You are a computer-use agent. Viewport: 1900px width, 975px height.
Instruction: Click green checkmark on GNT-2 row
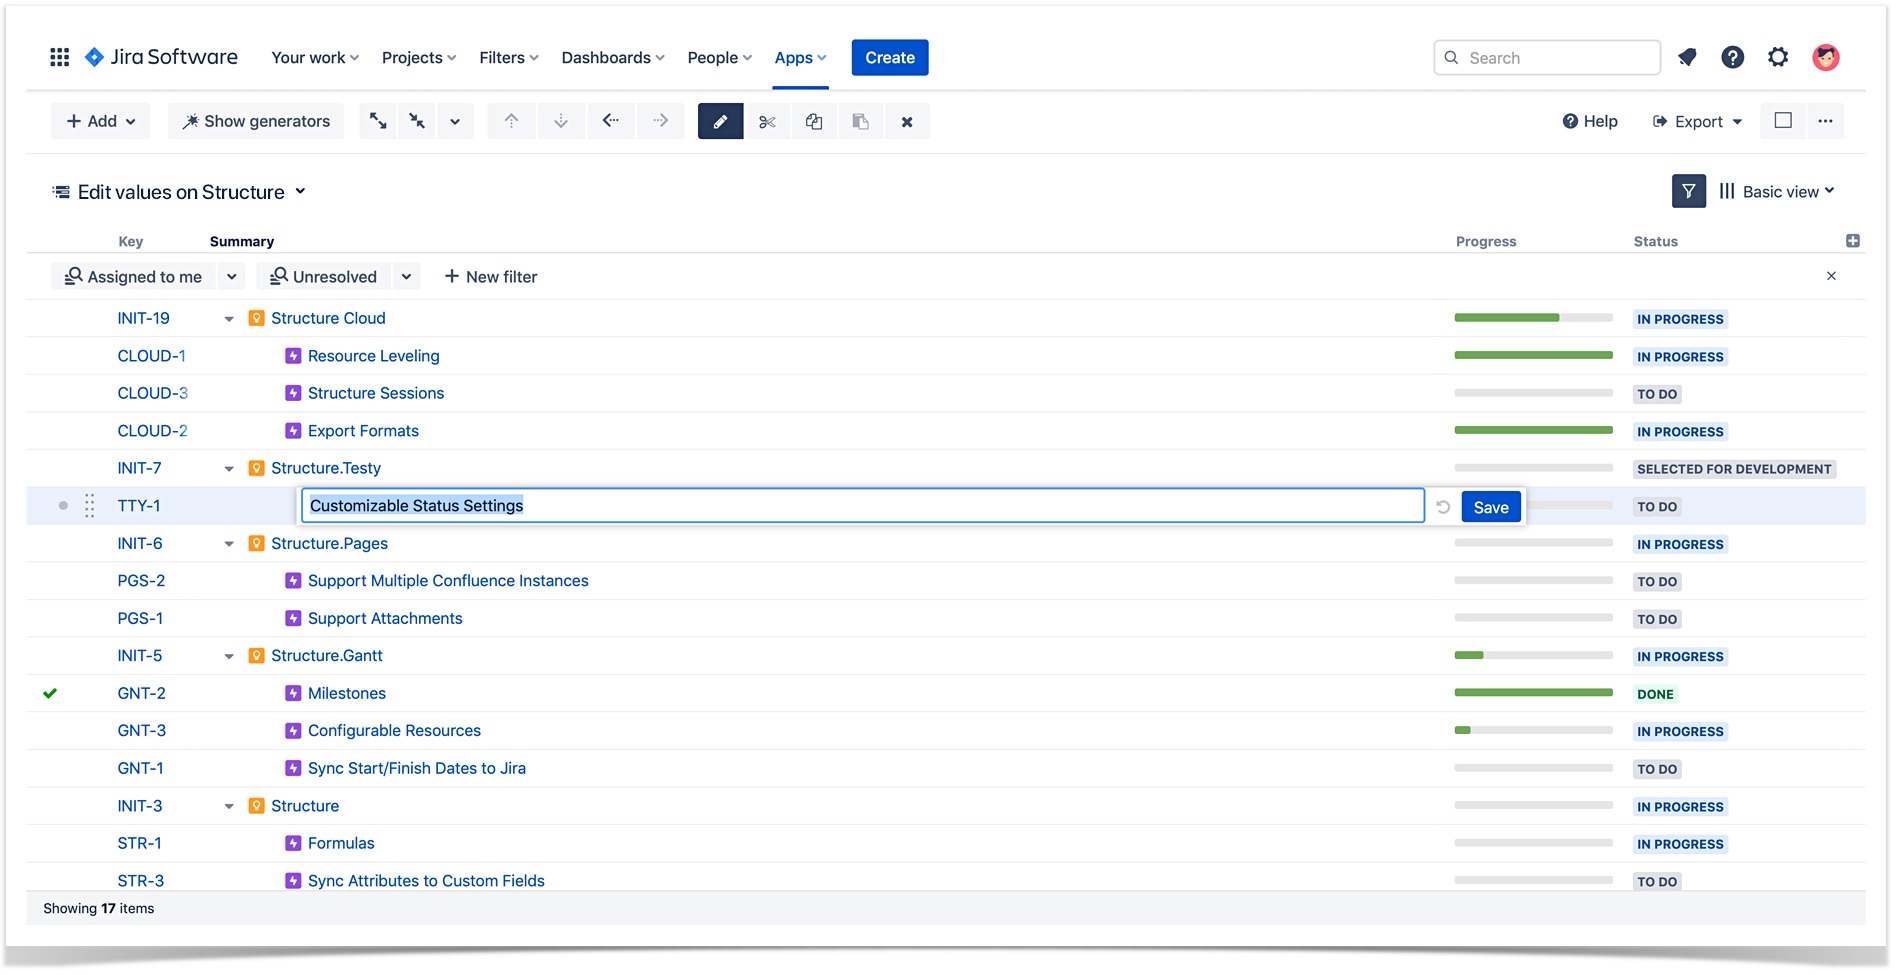pos(50,693)
